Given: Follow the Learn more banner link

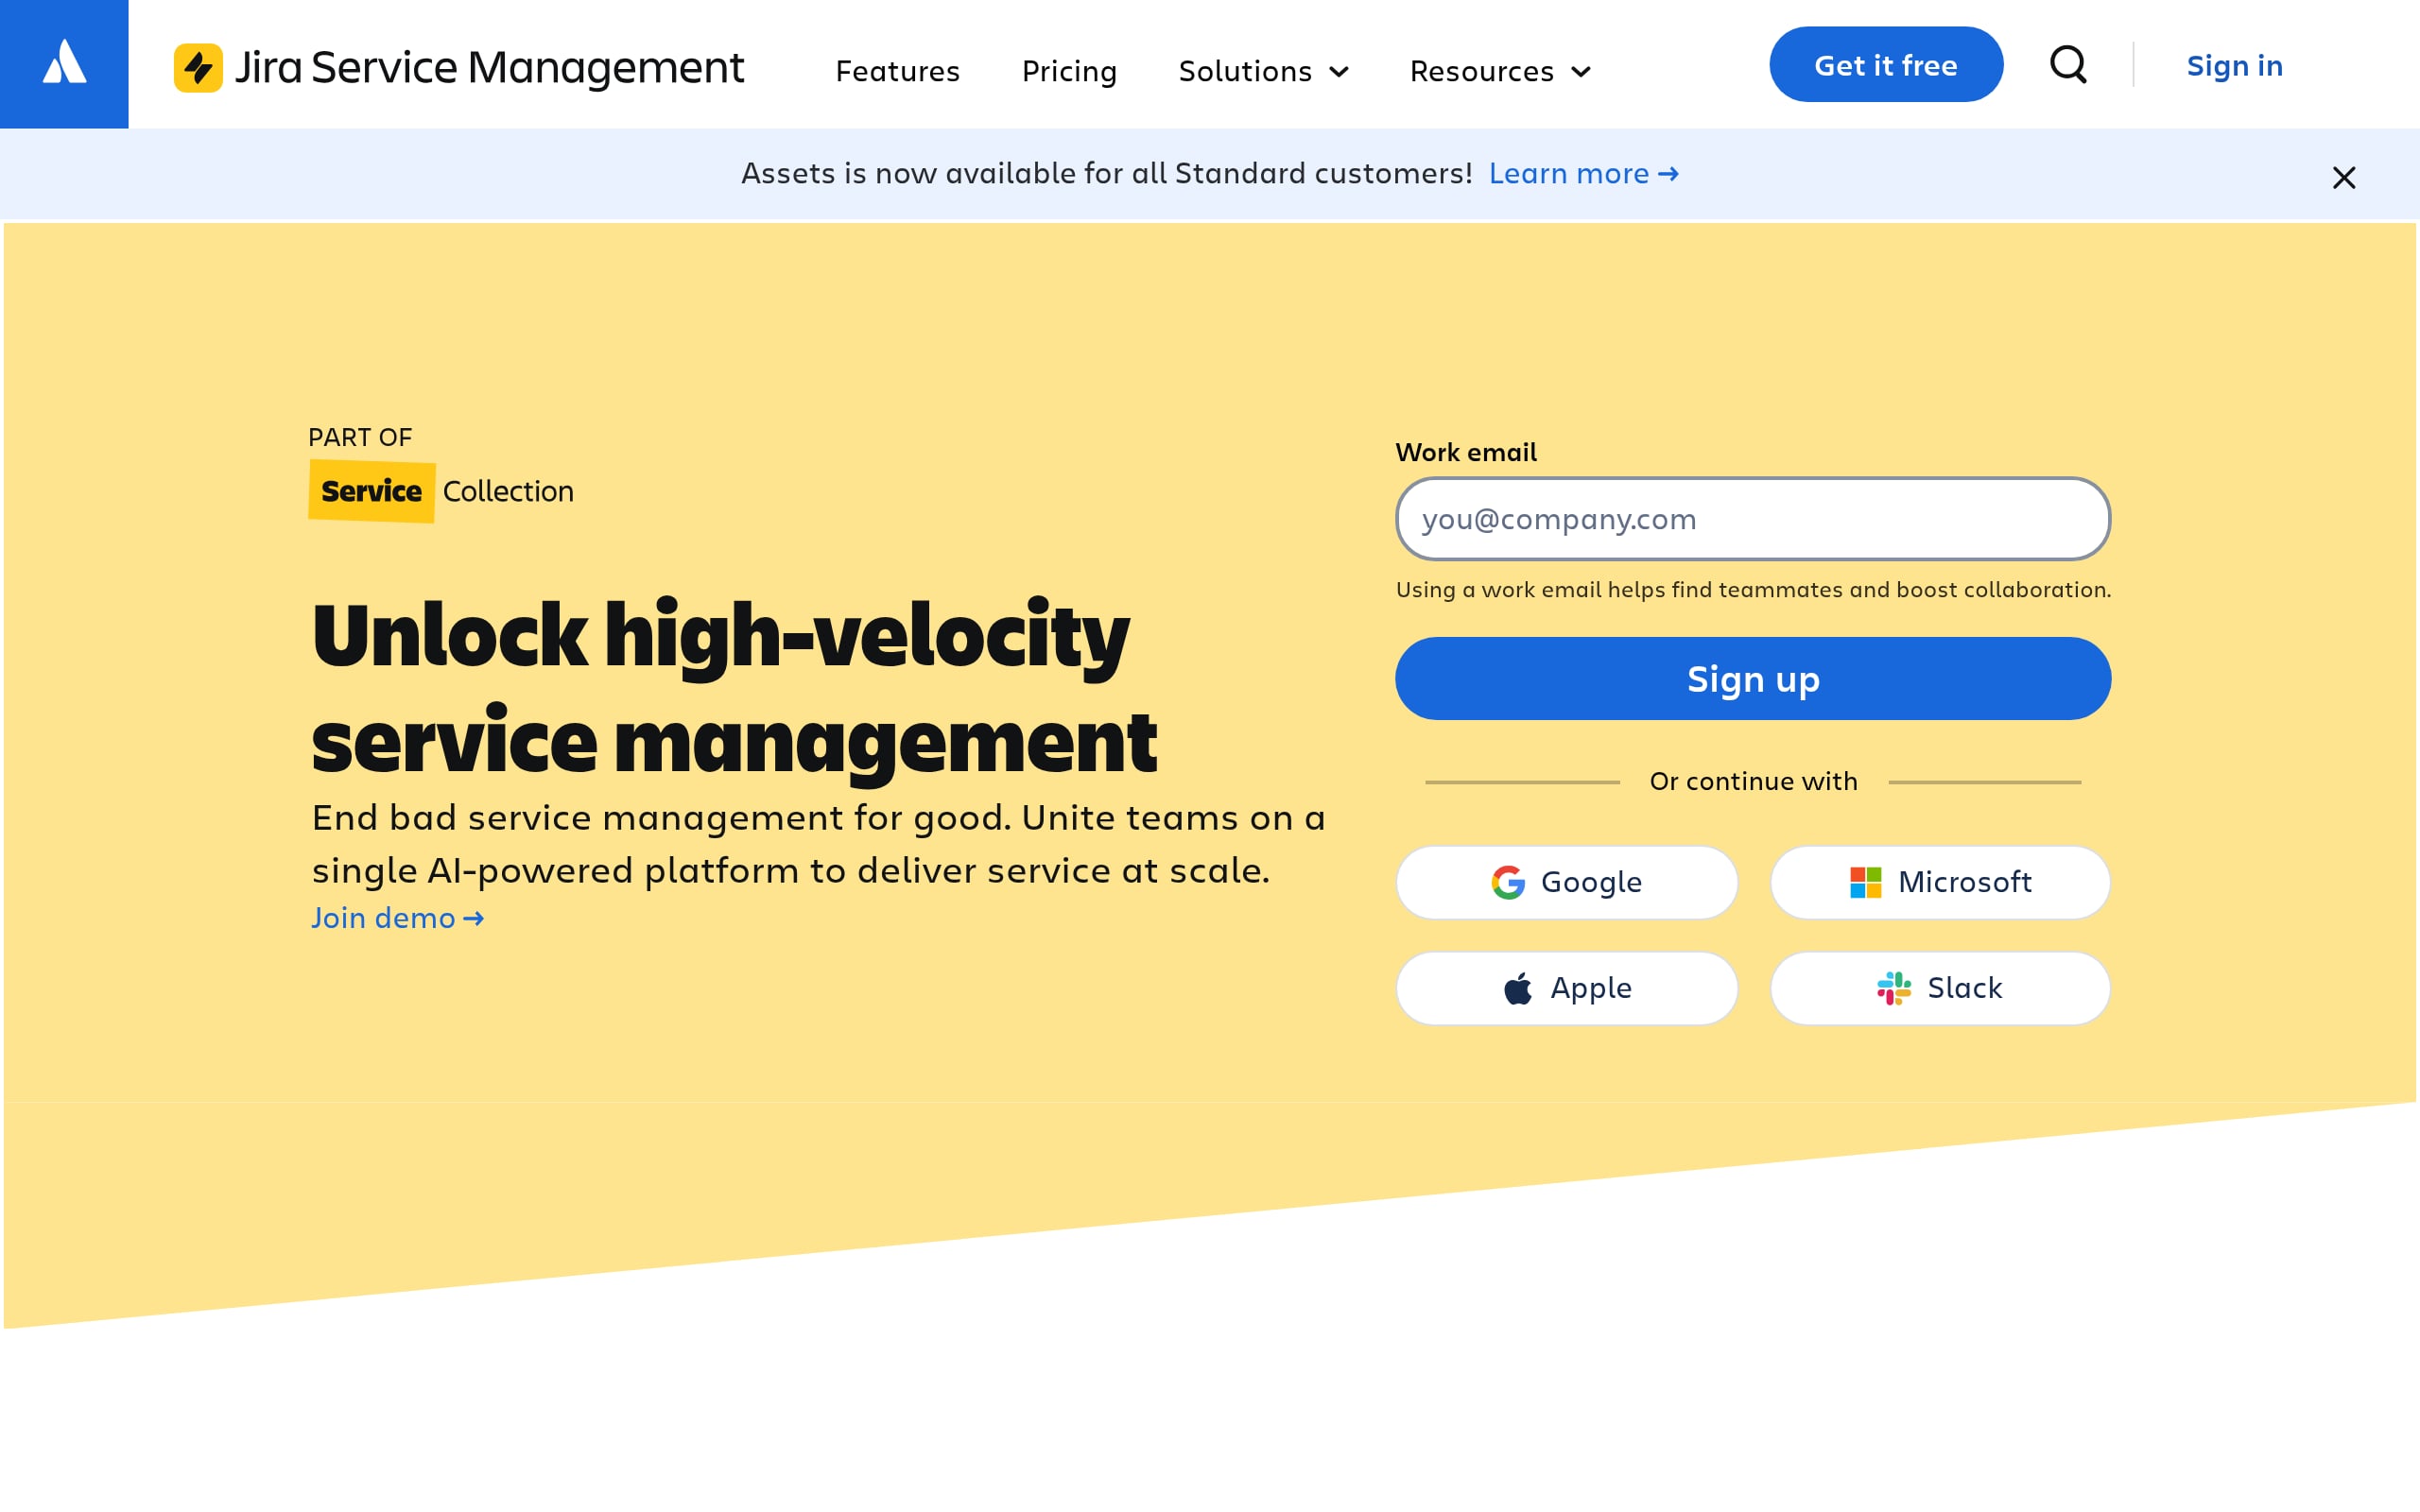Looking at the screenshot, I should (x=1583, y=173).
